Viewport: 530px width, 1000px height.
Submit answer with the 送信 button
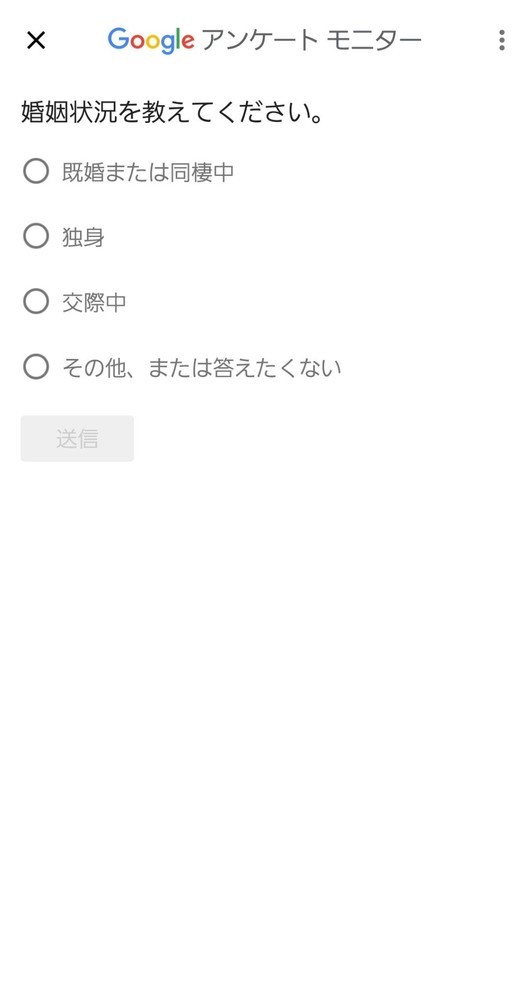77,439
